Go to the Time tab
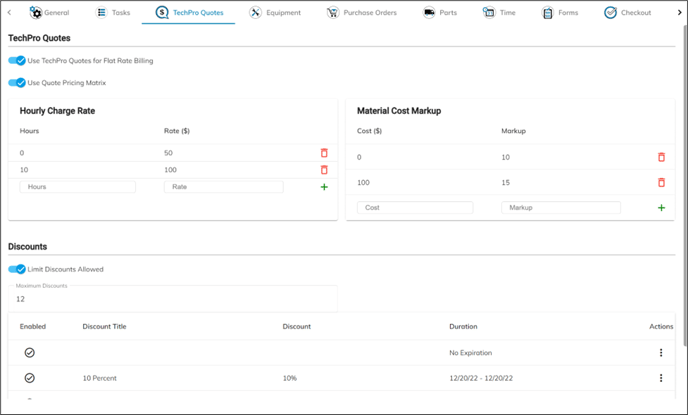The width and height of the screenshot is (688, 415). [x=499, y=13]
